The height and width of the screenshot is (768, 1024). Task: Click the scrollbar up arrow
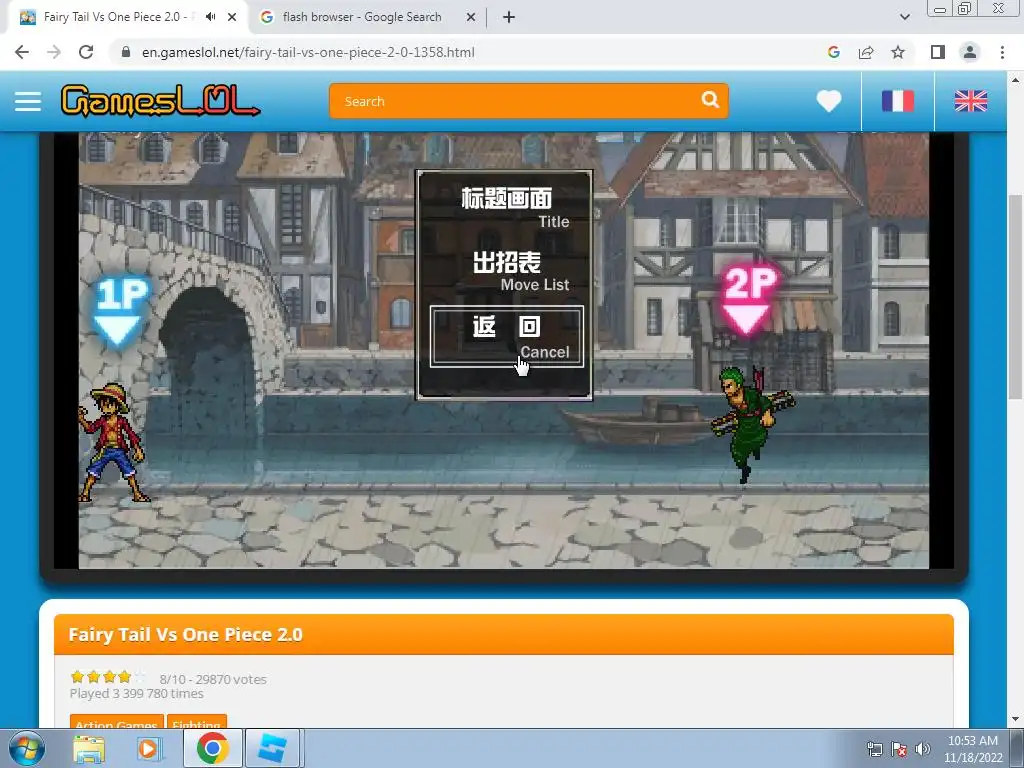[x=1016, y=80]
